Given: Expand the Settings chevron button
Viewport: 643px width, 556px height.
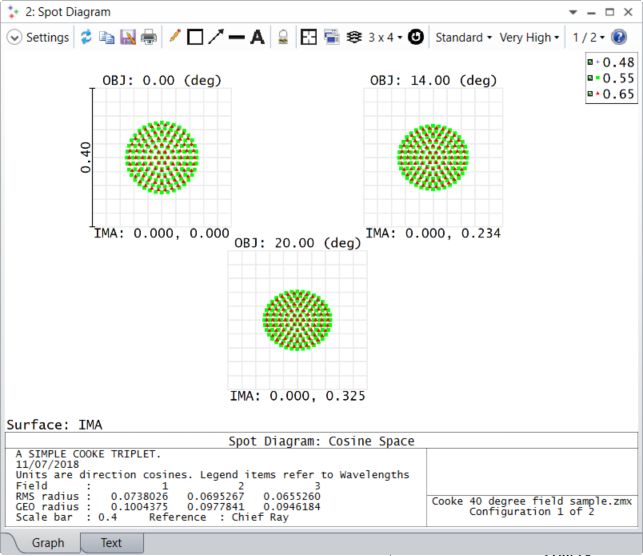Looking at the screenshot, I should click(x=14, y=37).
